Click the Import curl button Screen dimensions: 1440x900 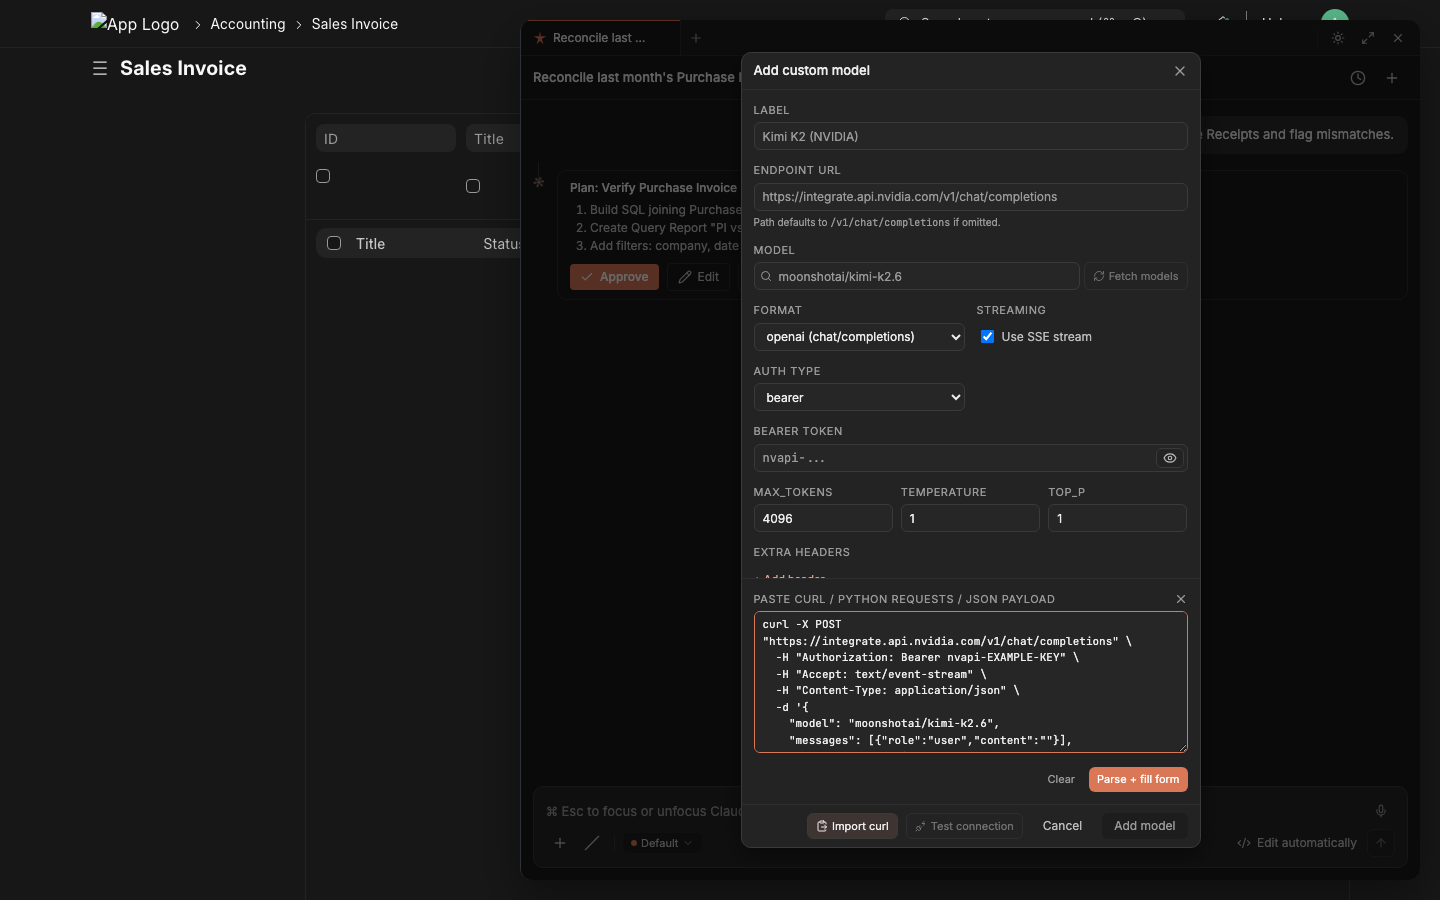point(852,826)
